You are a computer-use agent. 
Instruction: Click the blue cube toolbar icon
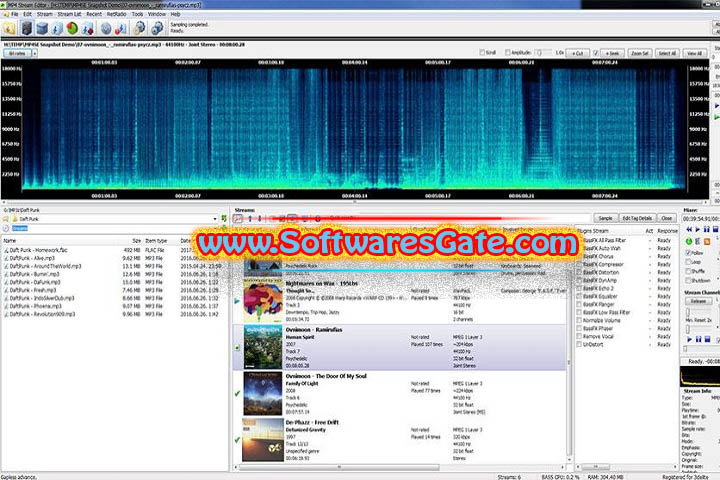click(x=42, y=28)
